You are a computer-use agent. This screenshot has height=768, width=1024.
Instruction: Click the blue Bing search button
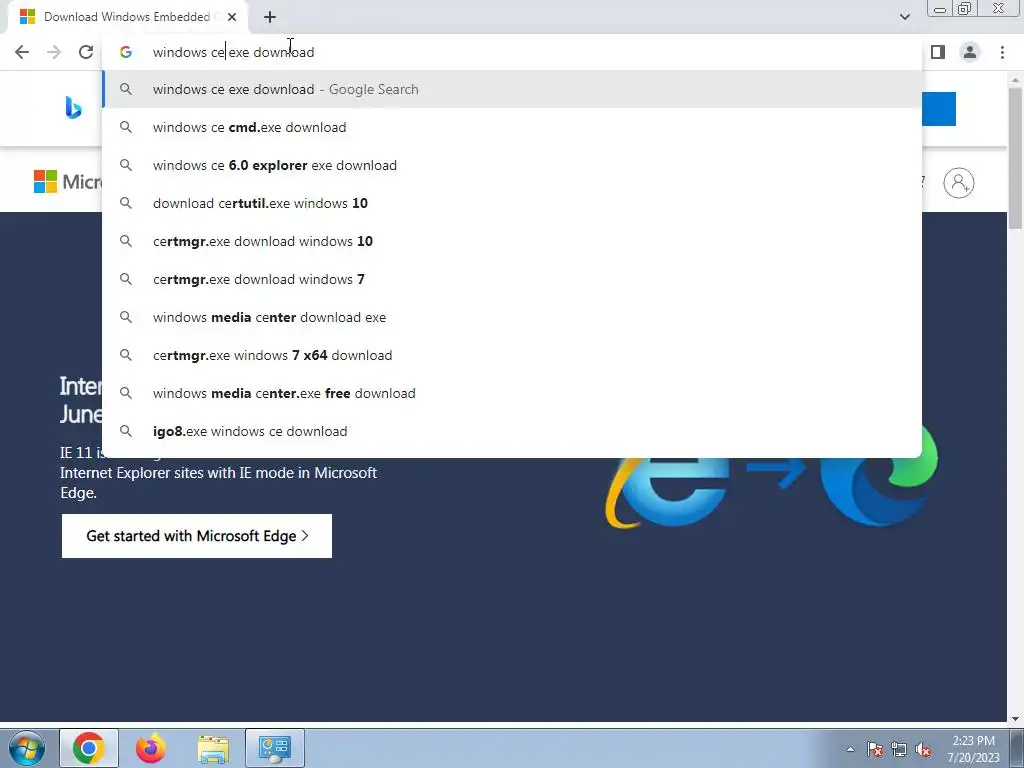point(939,108)
